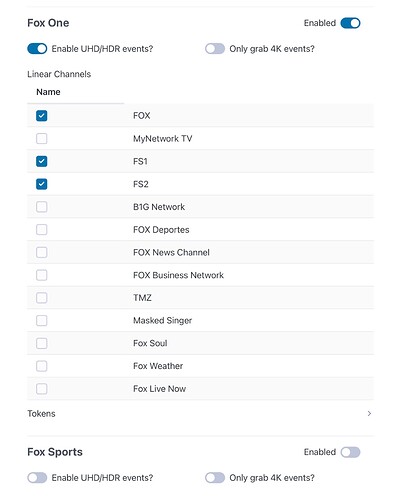Uncheck the FOX channel checkbox
The image size is (395, 500).
click(x=42, y=116)
